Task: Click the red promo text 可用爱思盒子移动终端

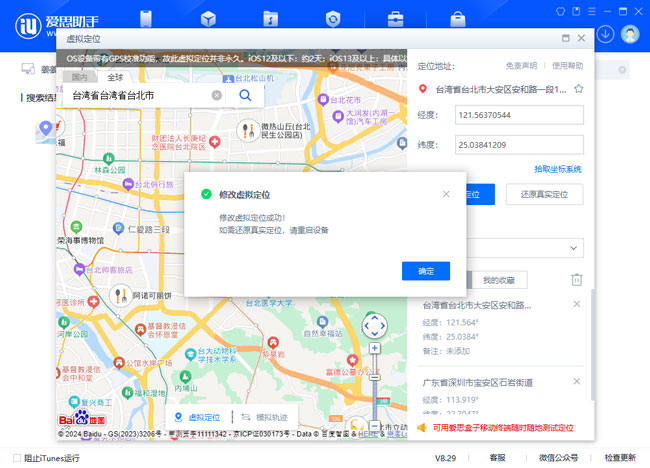Action: coord(503,428)
